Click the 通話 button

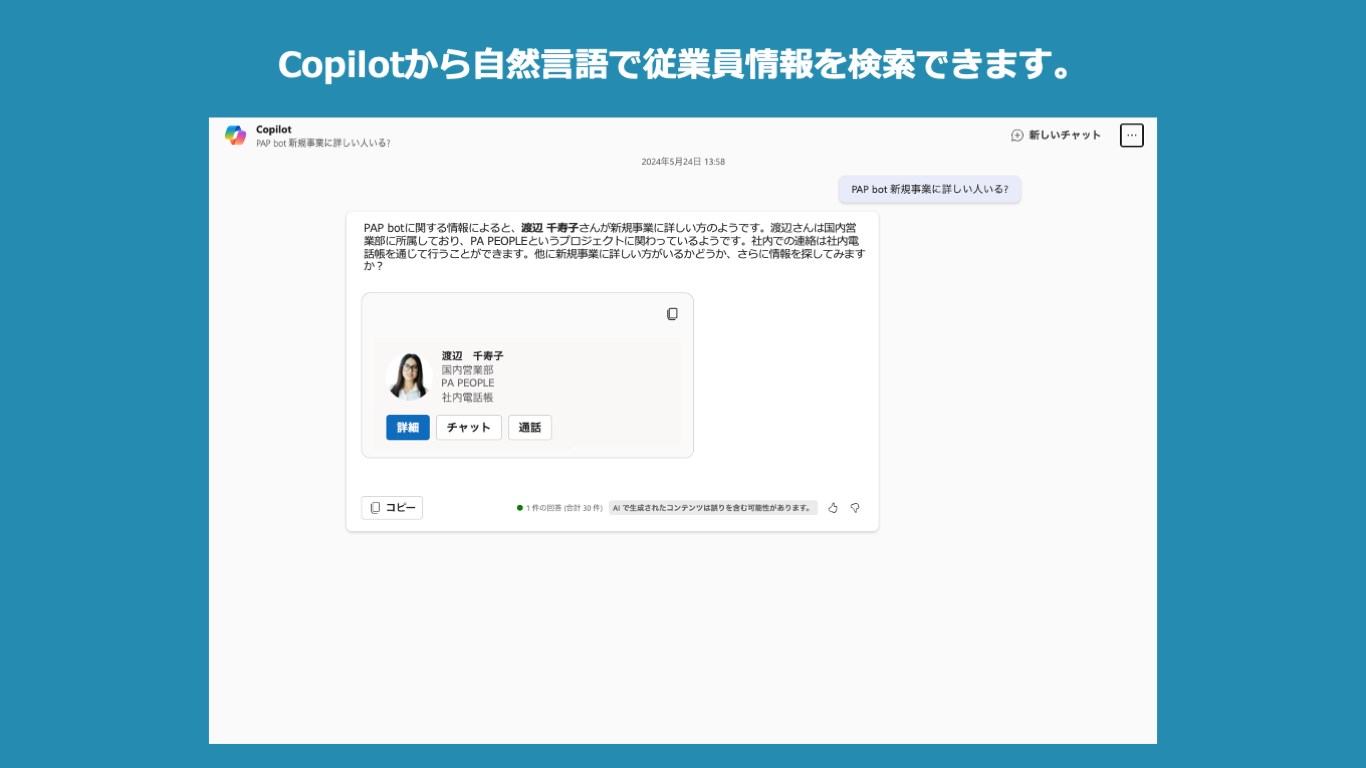530,427
